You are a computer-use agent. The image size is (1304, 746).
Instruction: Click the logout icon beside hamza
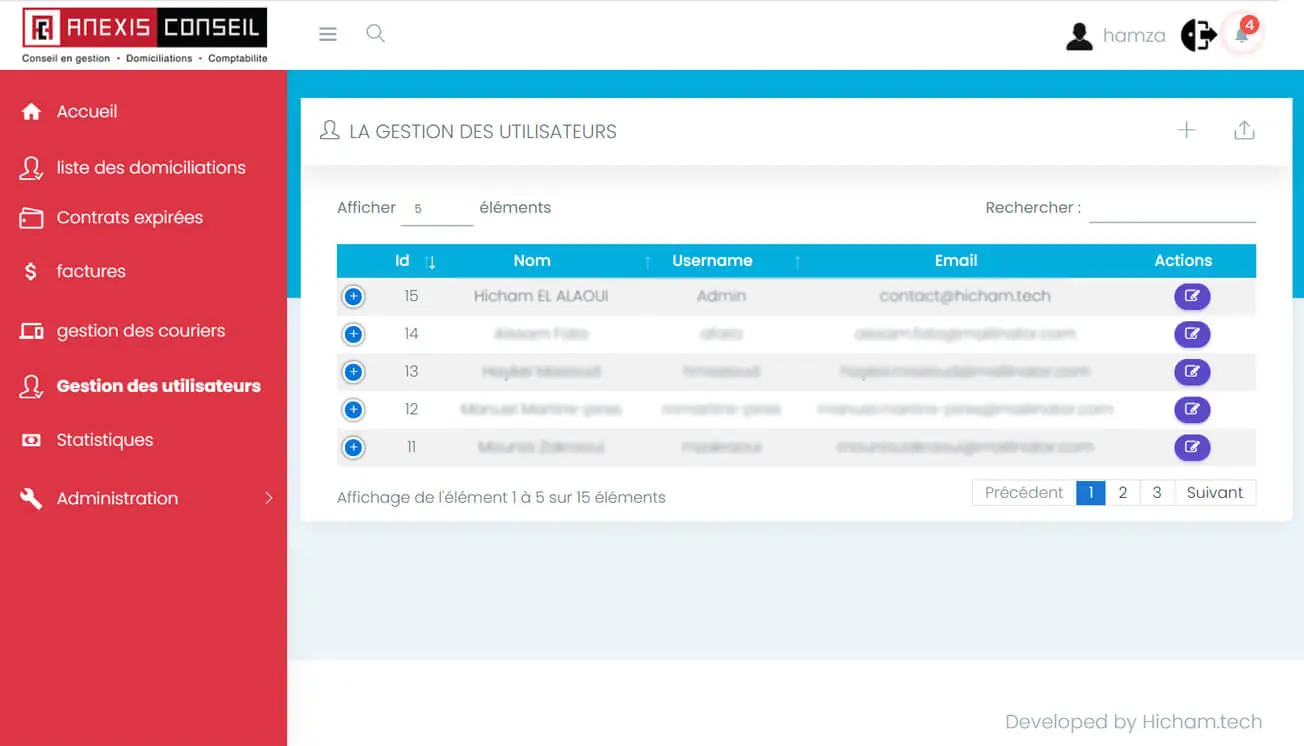tap(1198, 35)
